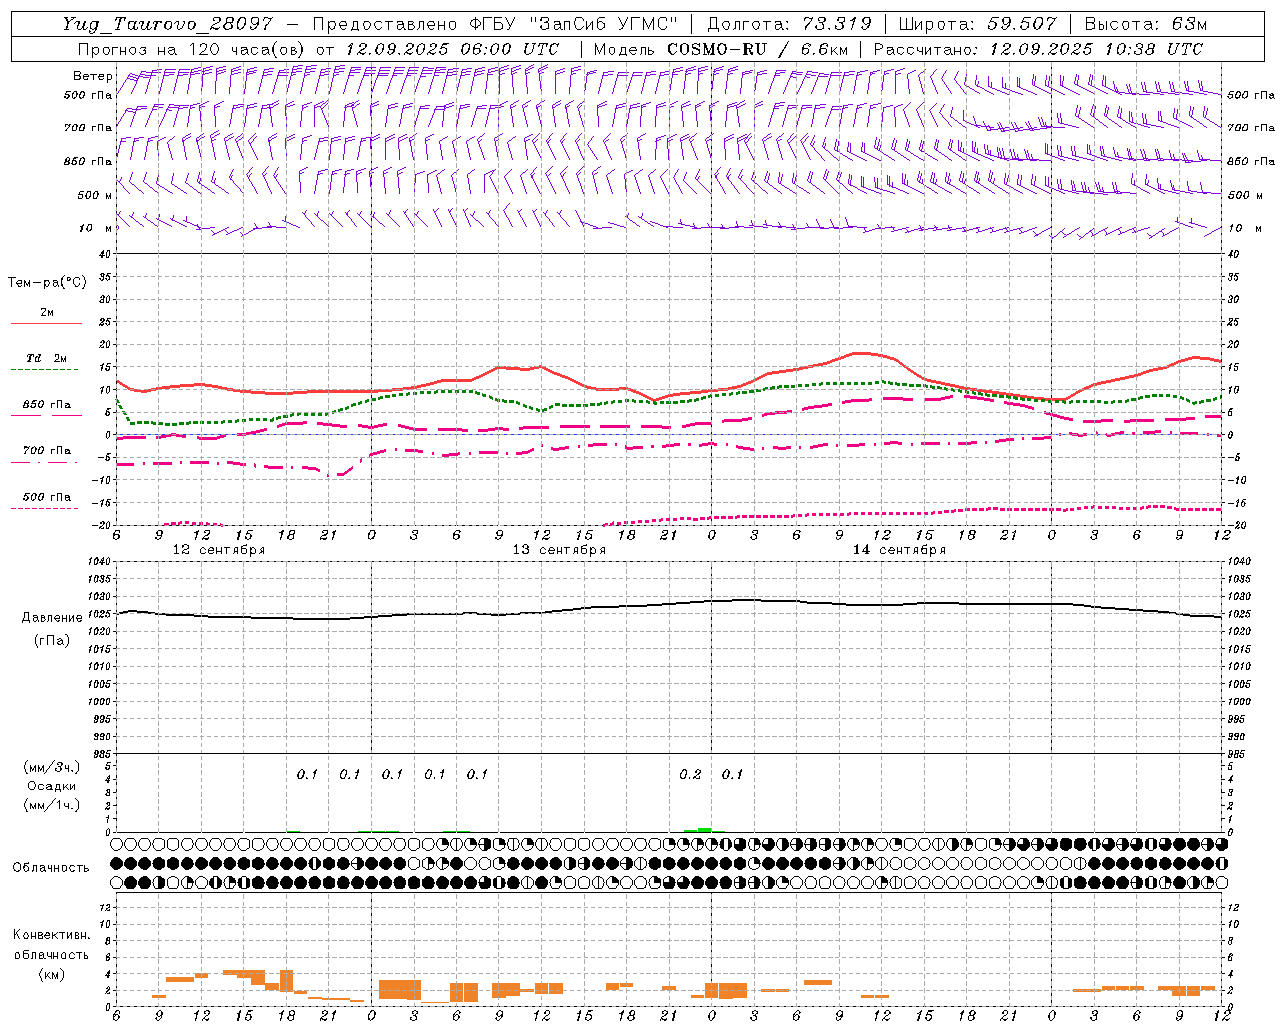This screenshot has width=1280, height=1024.
Task: Click the station title Yug_Taurovo_28097
Action: 167,24
